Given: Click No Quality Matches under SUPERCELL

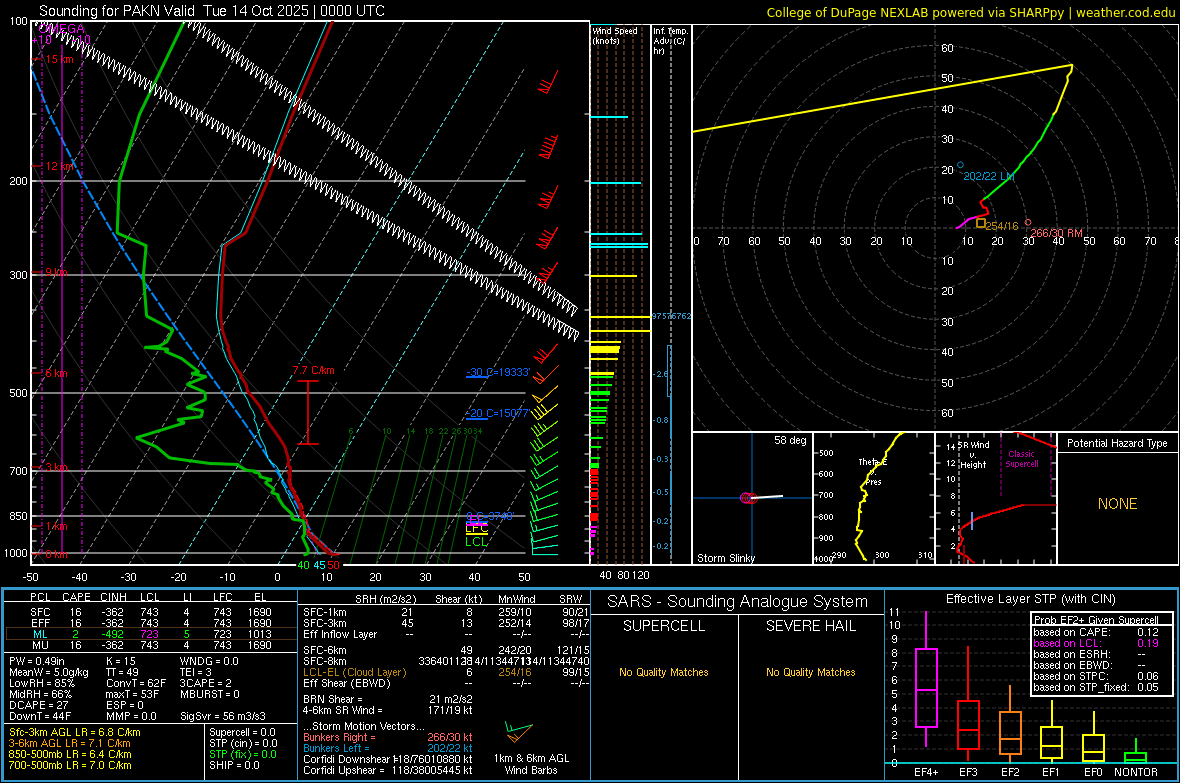Looking at the screenshot, I should [x=664, y=672].
